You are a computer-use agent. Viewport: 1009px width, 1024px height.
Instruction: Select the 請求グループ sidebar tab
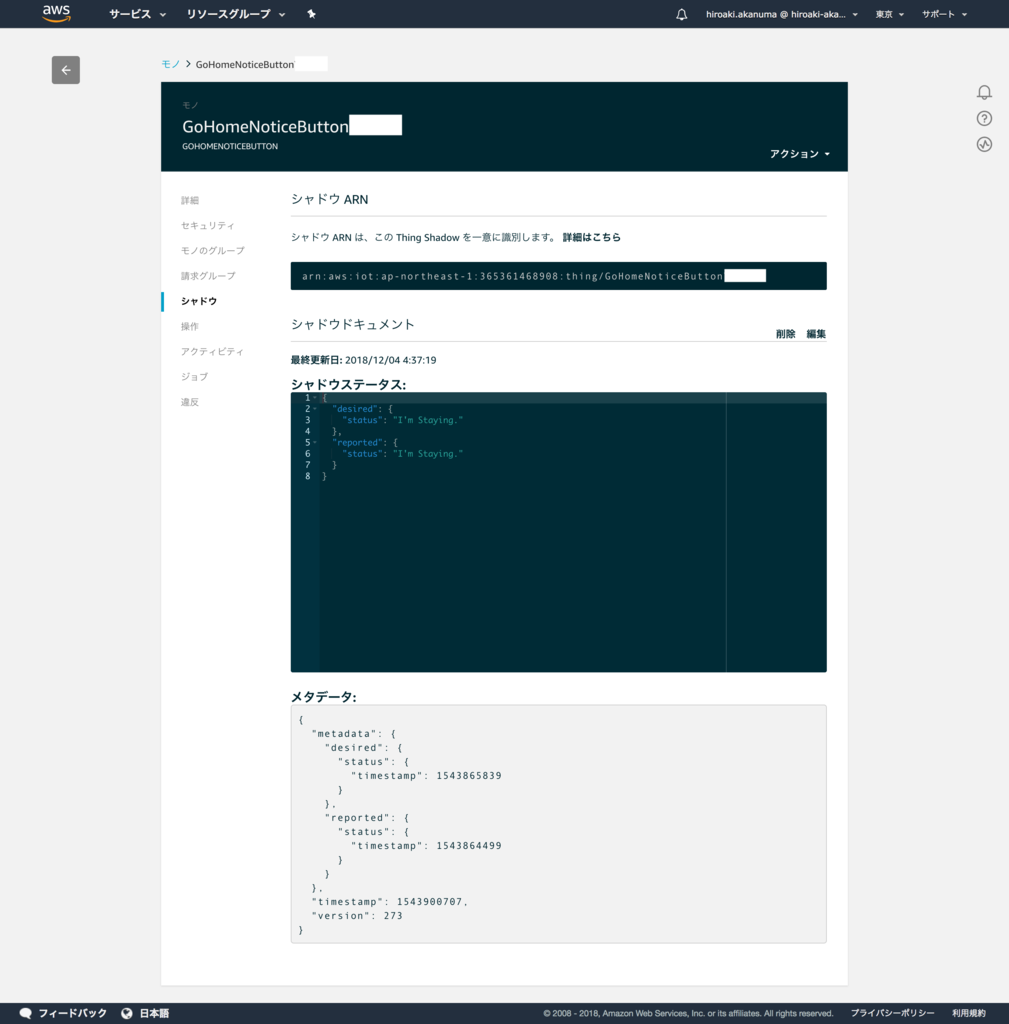click(x=208, y=276)
